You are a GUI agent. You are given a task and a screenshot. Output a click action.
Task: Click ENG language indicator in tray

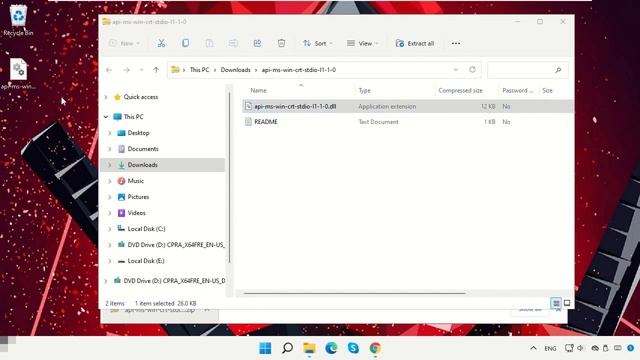point(550,349)
